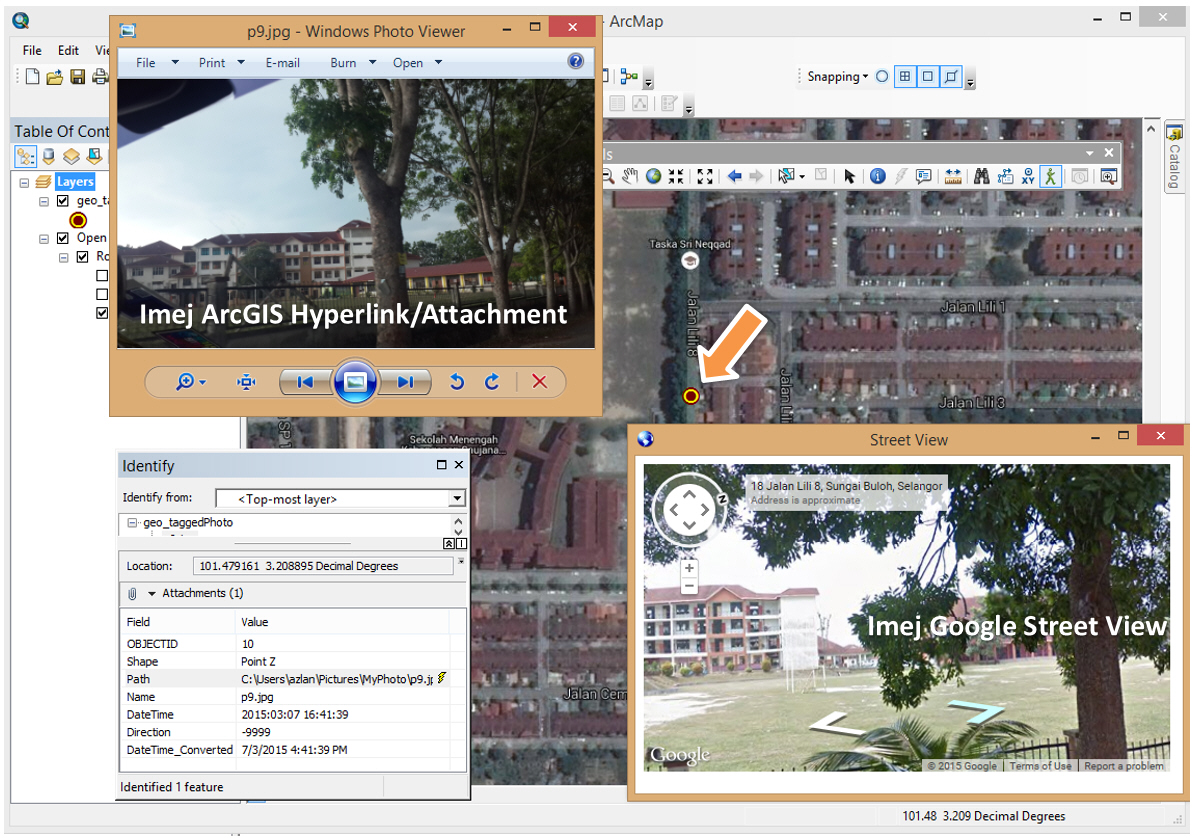Select List By Drawing Order view
The image size is (1197, 838).
(x=26, y=156)
